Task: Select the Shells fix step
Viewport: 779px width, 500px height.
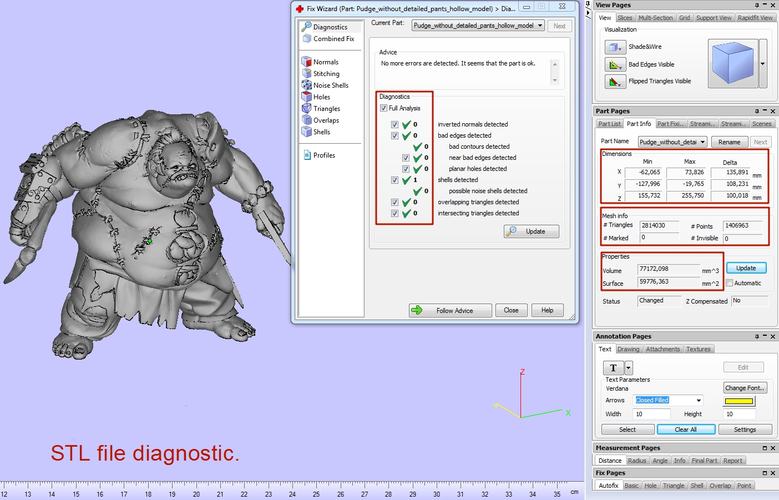Action: coord(316,132)
